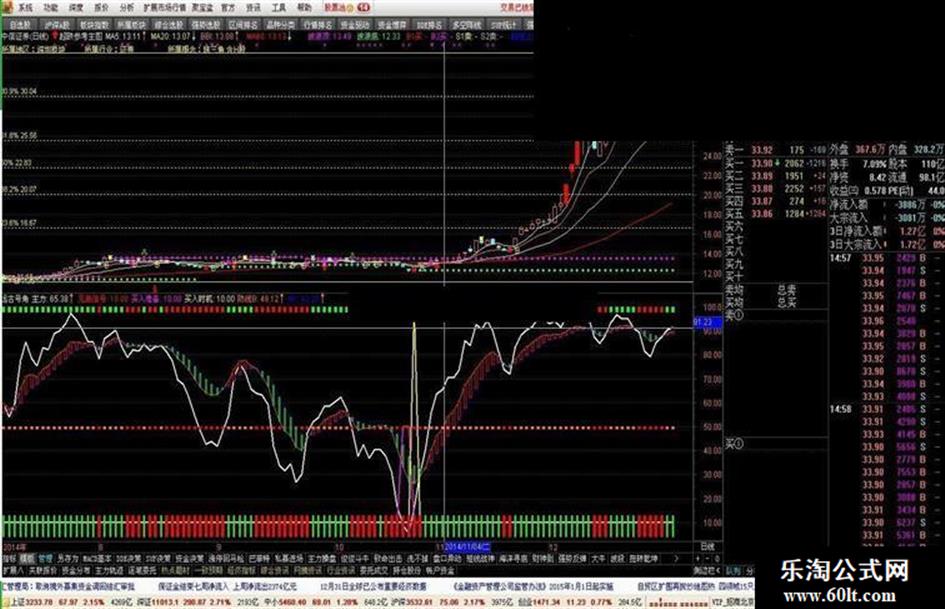
Task: Click the 区间排名 toolbar button
Action: tap(243, 25)
